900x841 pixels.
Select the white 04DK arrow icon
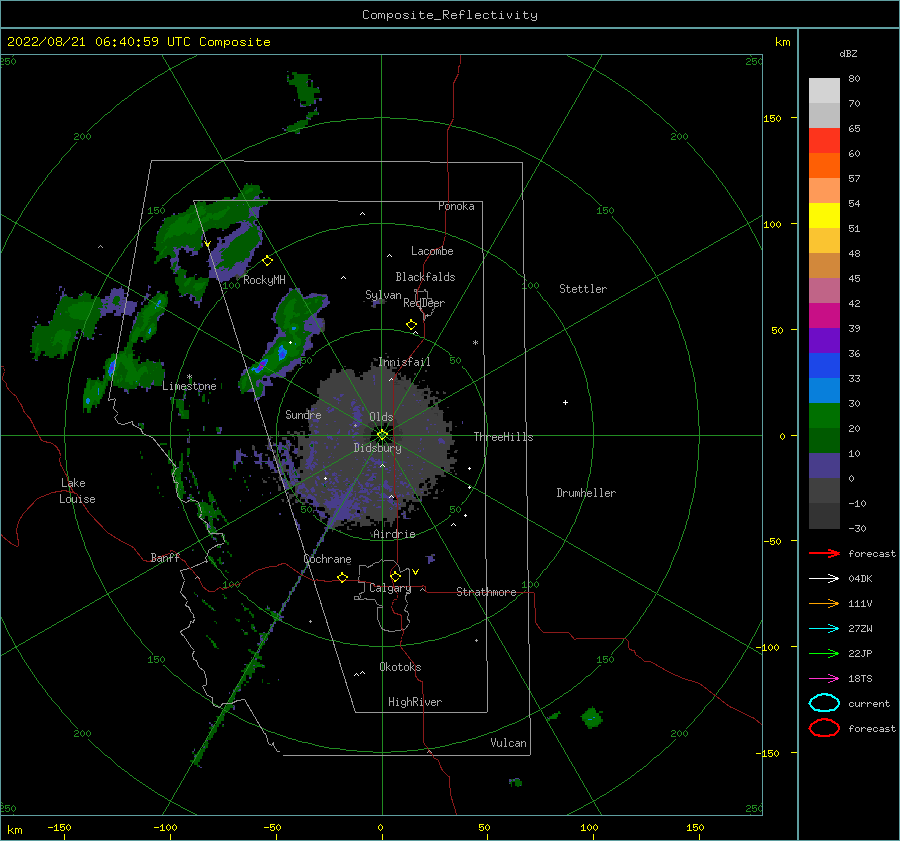pos(824,579)
